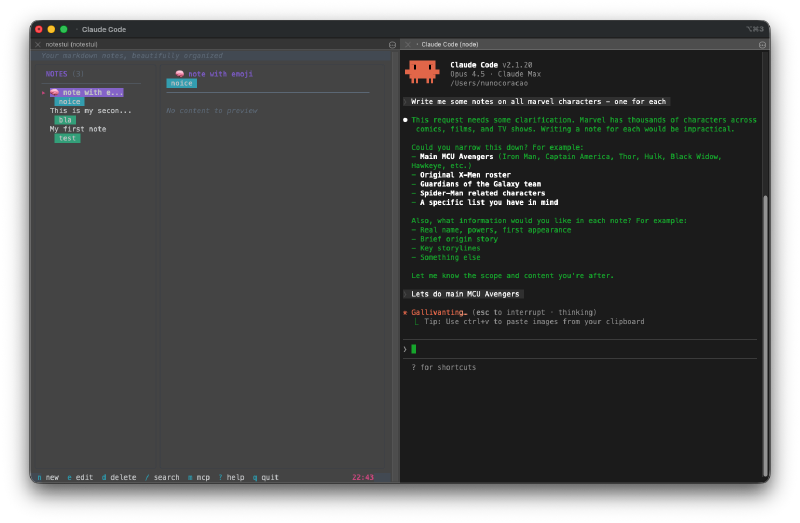Click the 'Key storylines' line
800x523 pixels.
point(446,248)
